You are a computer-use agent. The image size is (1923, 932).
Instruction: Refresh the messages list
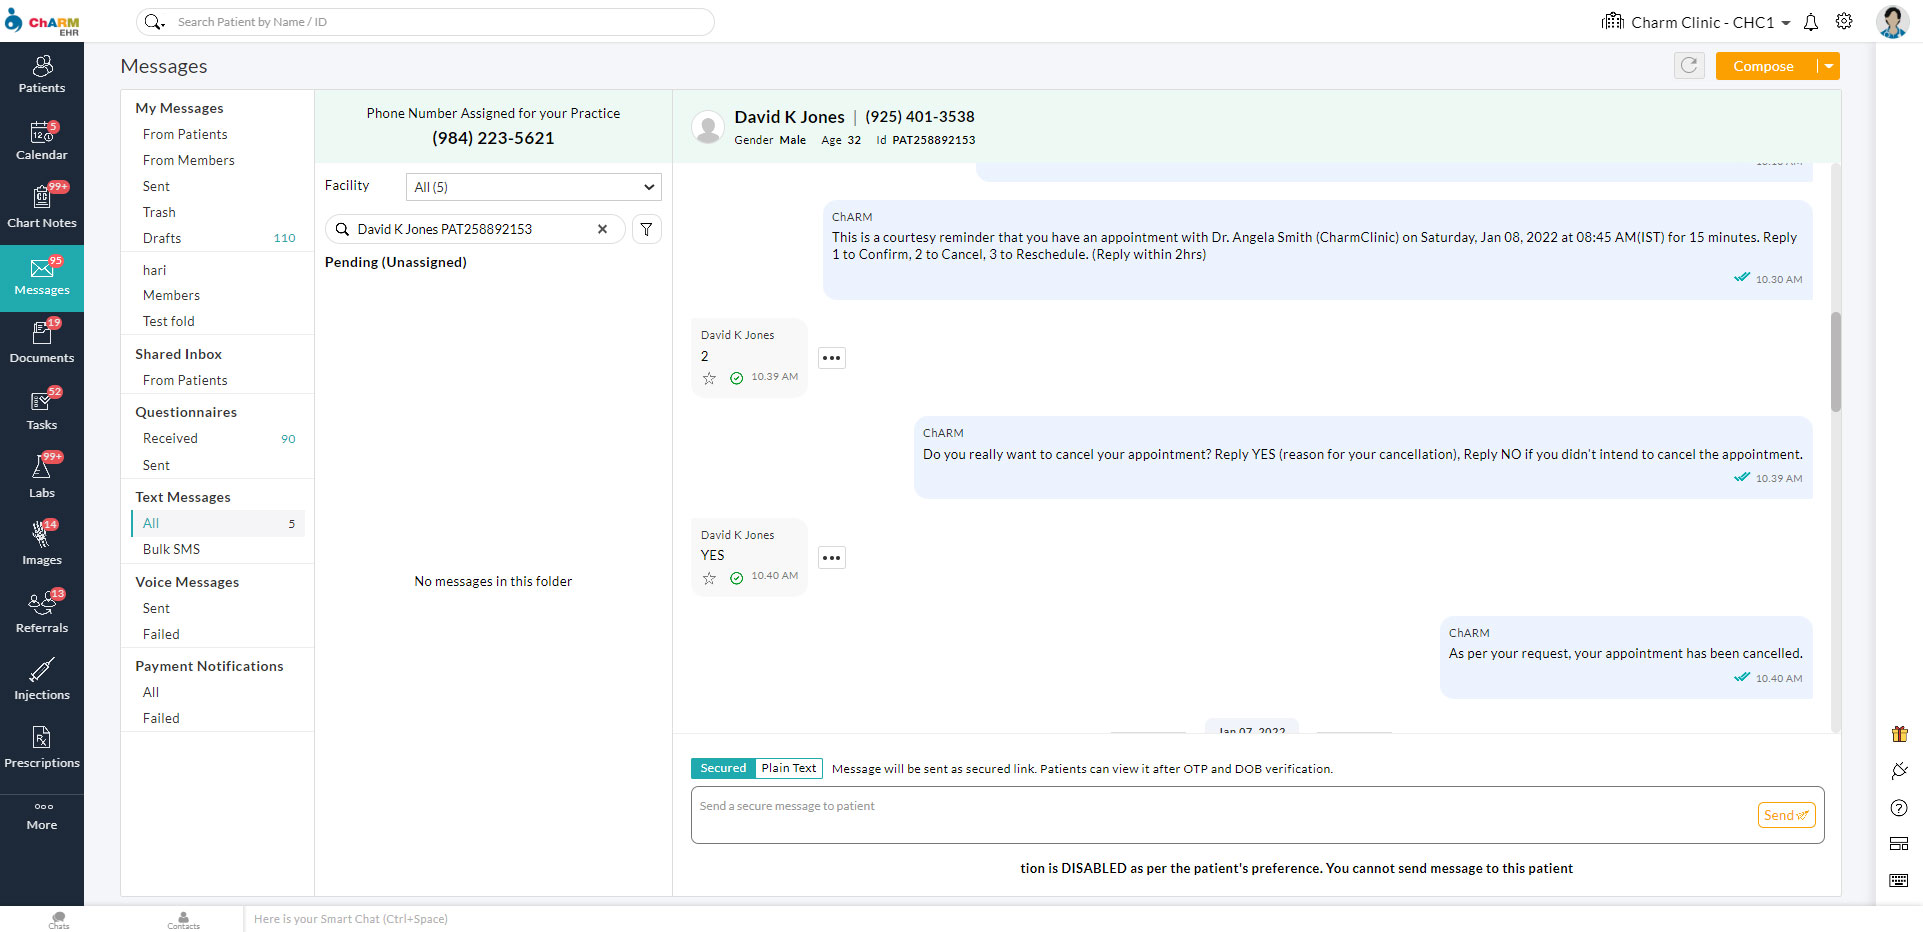coord(1689,66)
